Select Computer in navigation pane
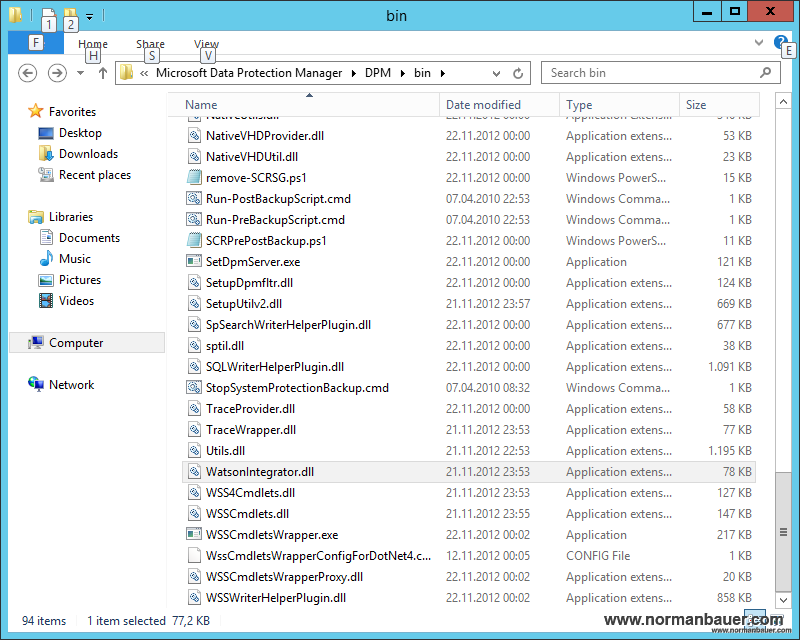This screenshot has width=800, height=640. click(x=87, y=342)
